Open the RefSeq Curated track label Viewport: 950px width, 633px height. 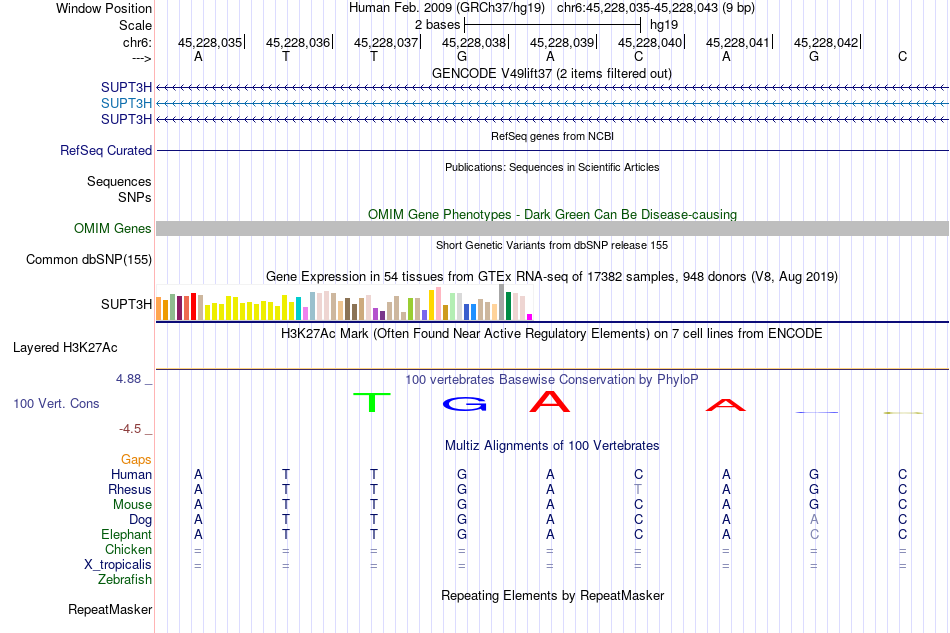(105, 150)
